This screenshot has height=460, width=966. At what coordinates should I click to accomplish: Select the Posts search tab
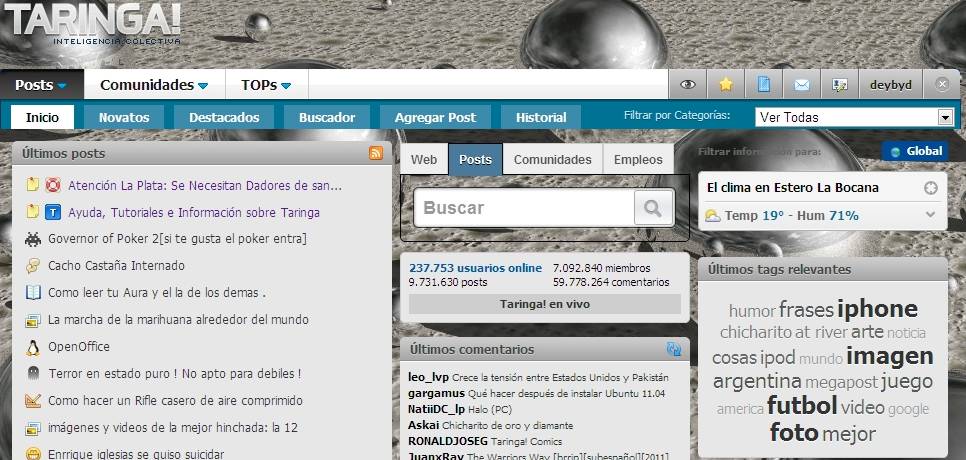pyautogui.click(x=476, y=159)
